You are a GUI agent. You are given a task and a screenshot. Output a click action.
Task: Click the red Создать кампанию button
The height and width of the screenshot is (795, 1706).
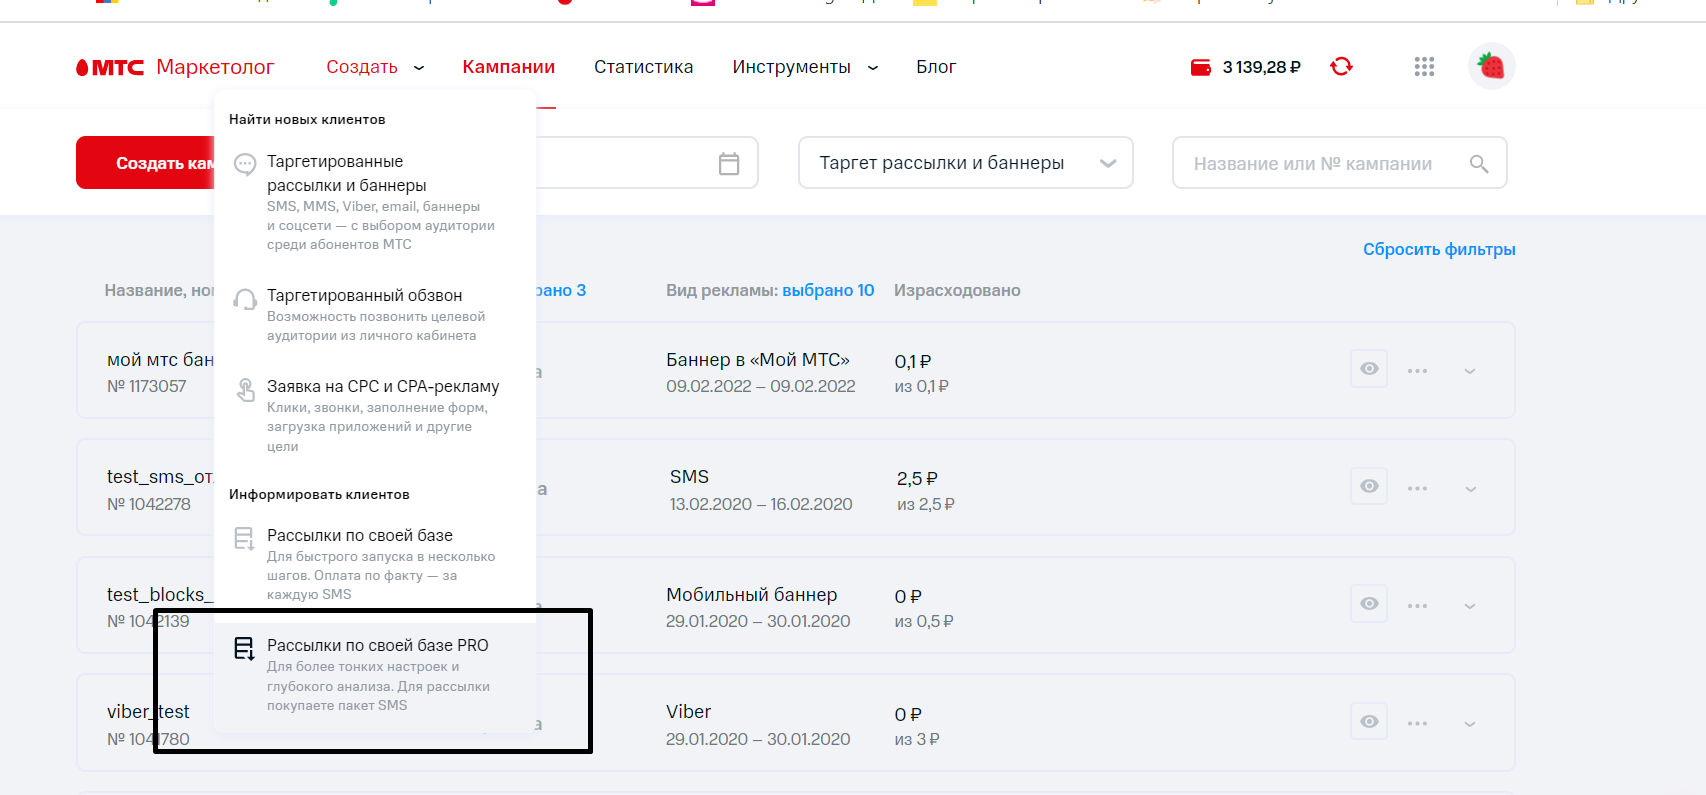tap(145, 163)
